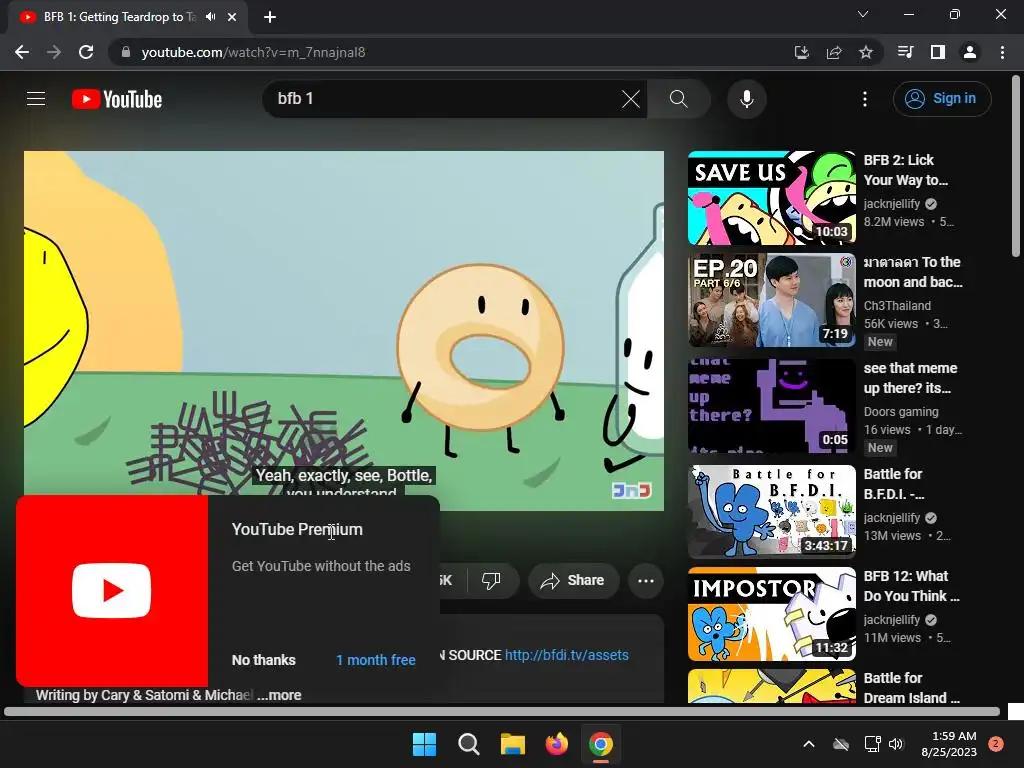Screen dimensions: 1024x768
Task: Open the bfdi.tv/assets link
Action: pyautogui.click(x=566, y=655)
